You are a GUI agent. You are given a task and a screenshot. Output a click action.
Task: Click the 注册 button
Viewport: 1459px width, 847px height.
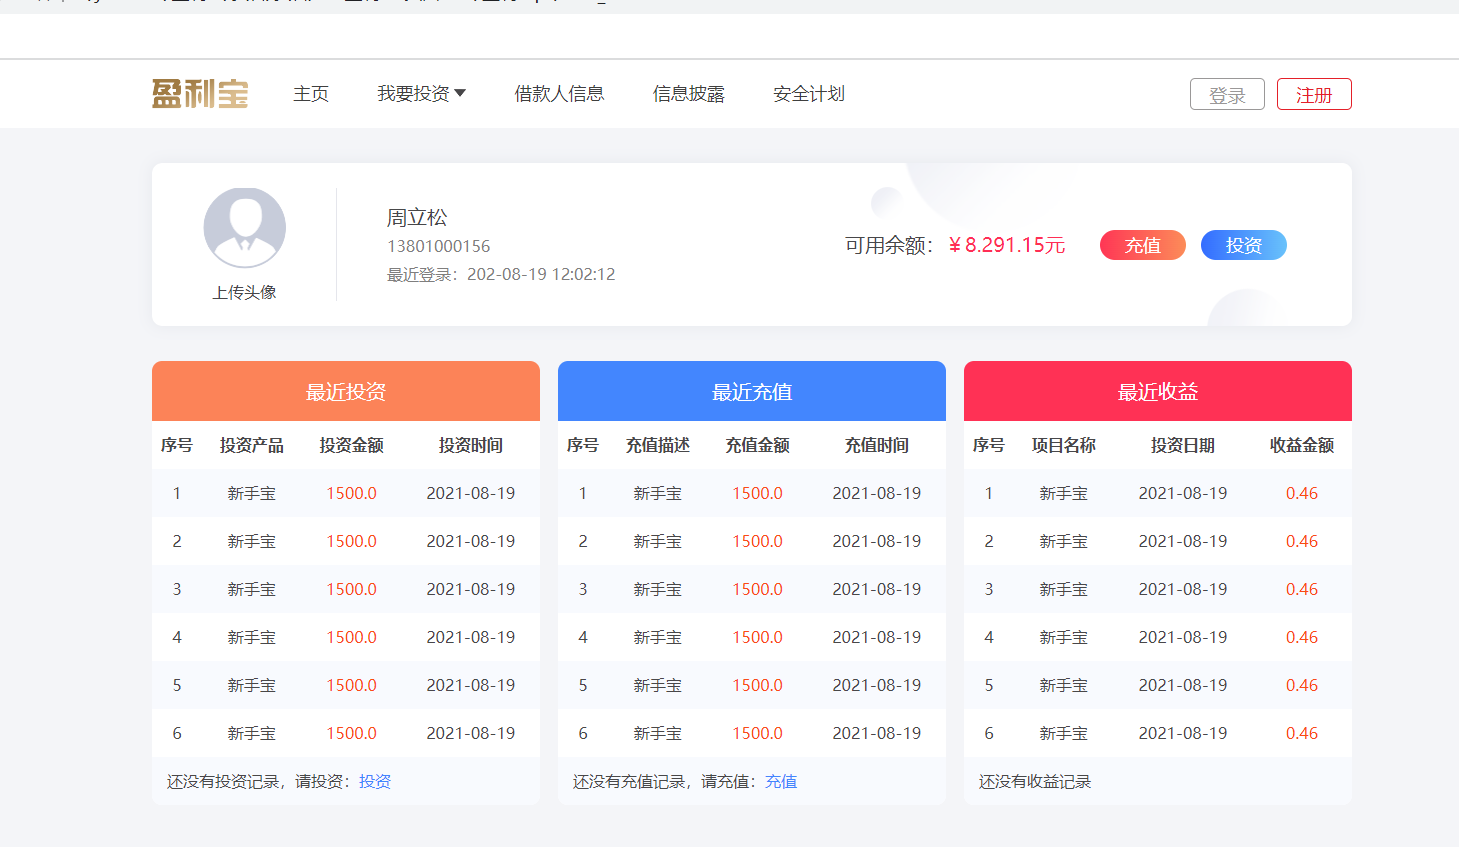pyautogui.click(x=1314, y=94)
